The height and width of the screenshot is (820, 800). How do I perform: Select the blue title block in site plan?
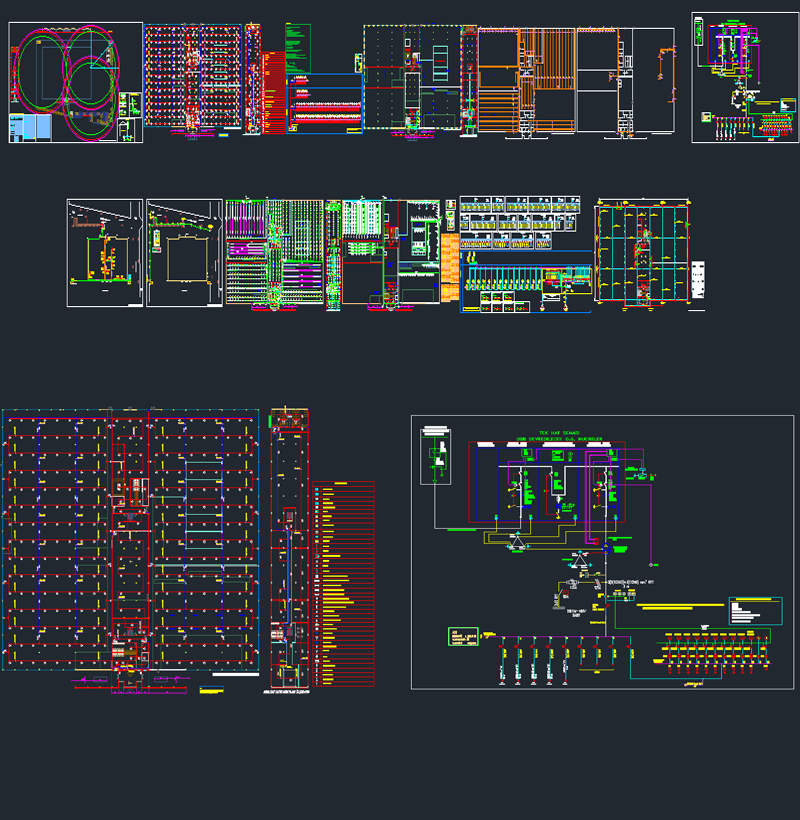click(30, 128)
